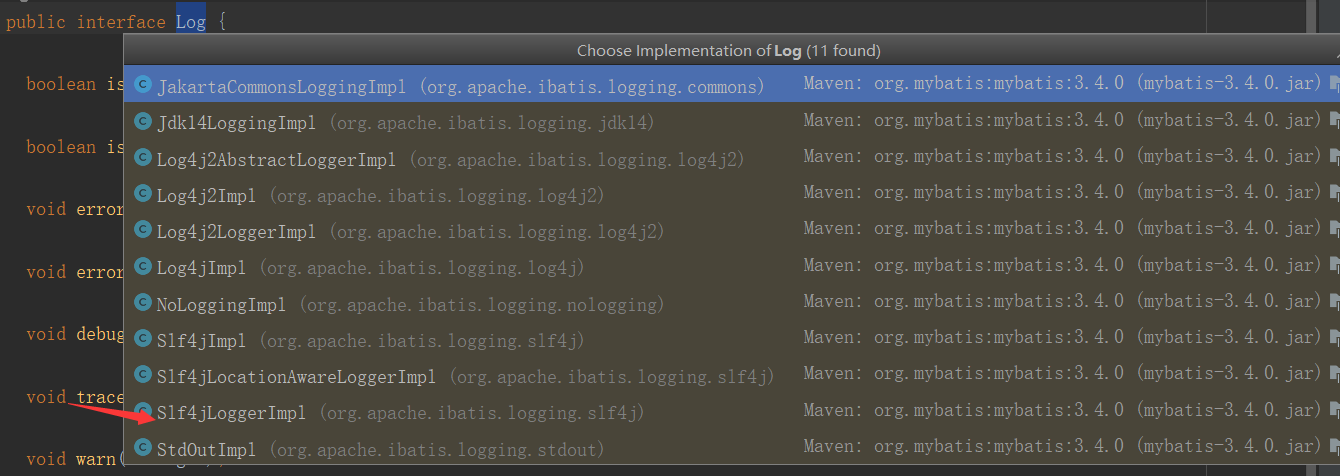Open Jdk14LoggingImpl class
This screenshot has height=476, width=1340.
click(x=731, y=122)
